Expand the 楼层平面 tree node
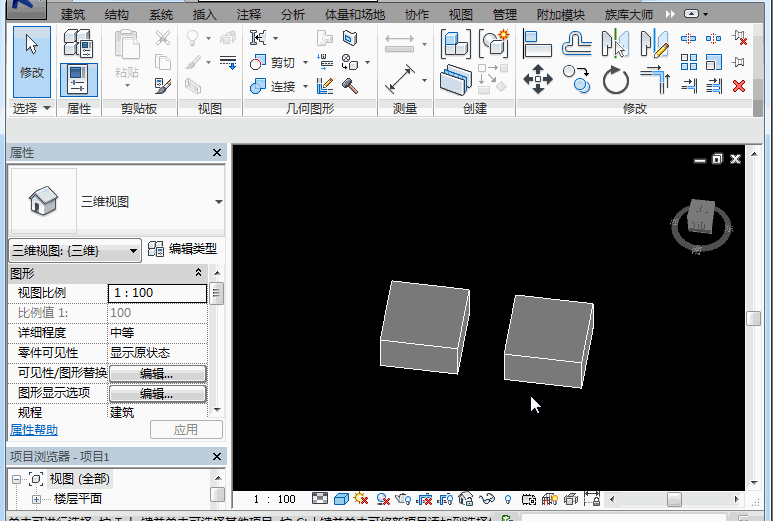The height and width of the screenshot is (521, 773). [37, 498]
